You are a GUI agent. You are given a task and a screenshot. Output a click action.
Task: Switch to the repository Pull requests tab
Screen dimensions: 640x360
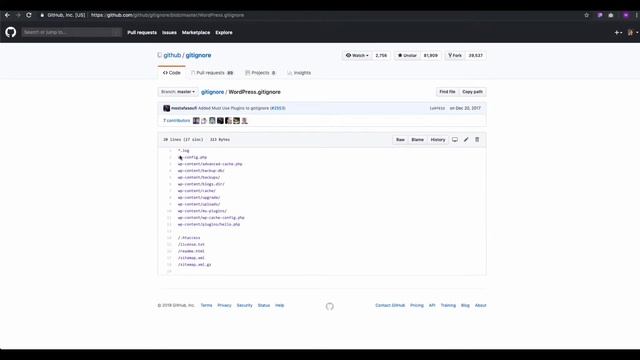(212, 73)
